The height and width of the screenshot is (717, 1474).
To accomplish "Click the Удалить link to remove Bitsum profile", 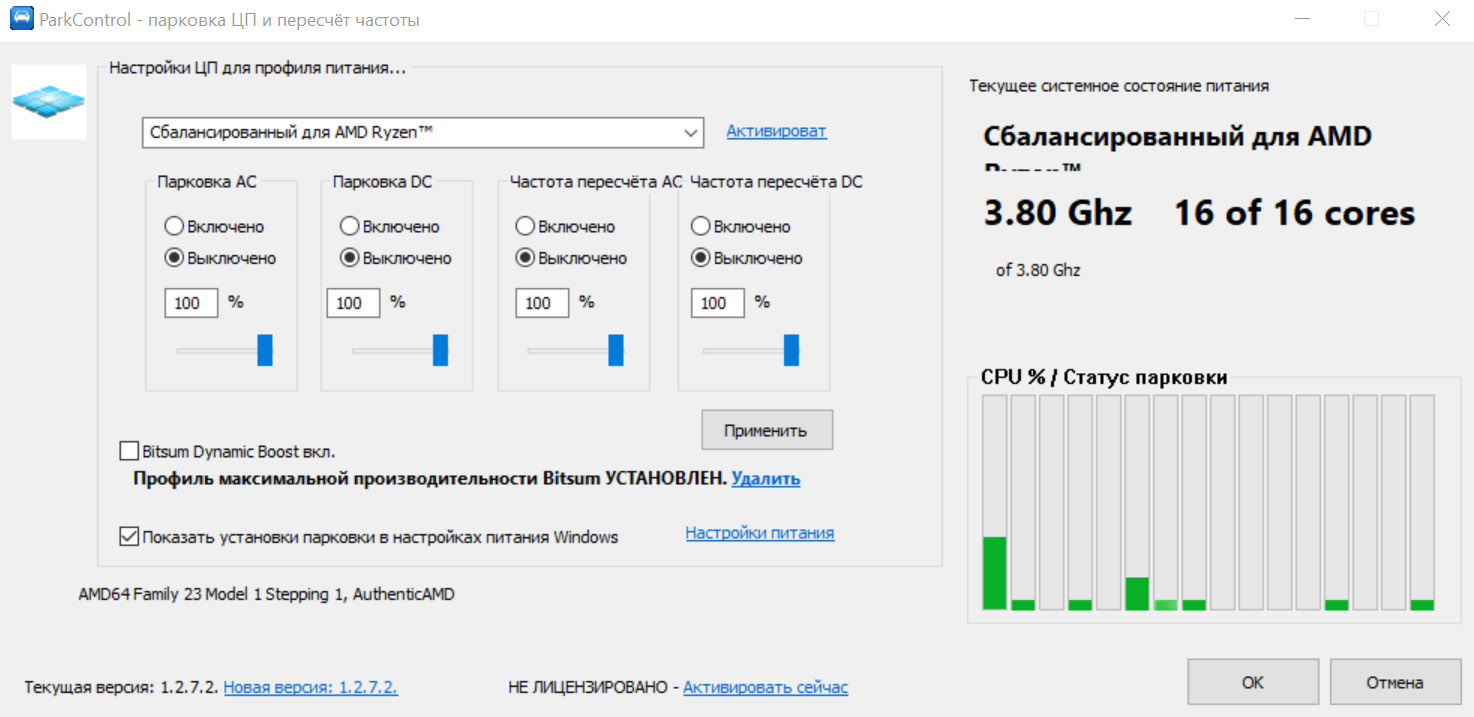I will (766, 479).
